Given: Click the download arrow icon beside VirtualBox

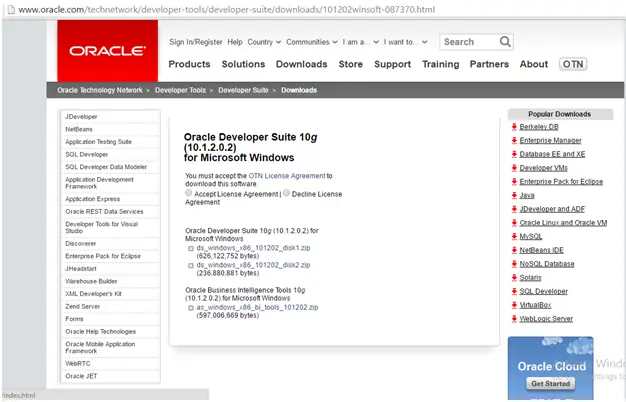Looking at the screenshot, I should pyautogui.click(x=514, y=305).
